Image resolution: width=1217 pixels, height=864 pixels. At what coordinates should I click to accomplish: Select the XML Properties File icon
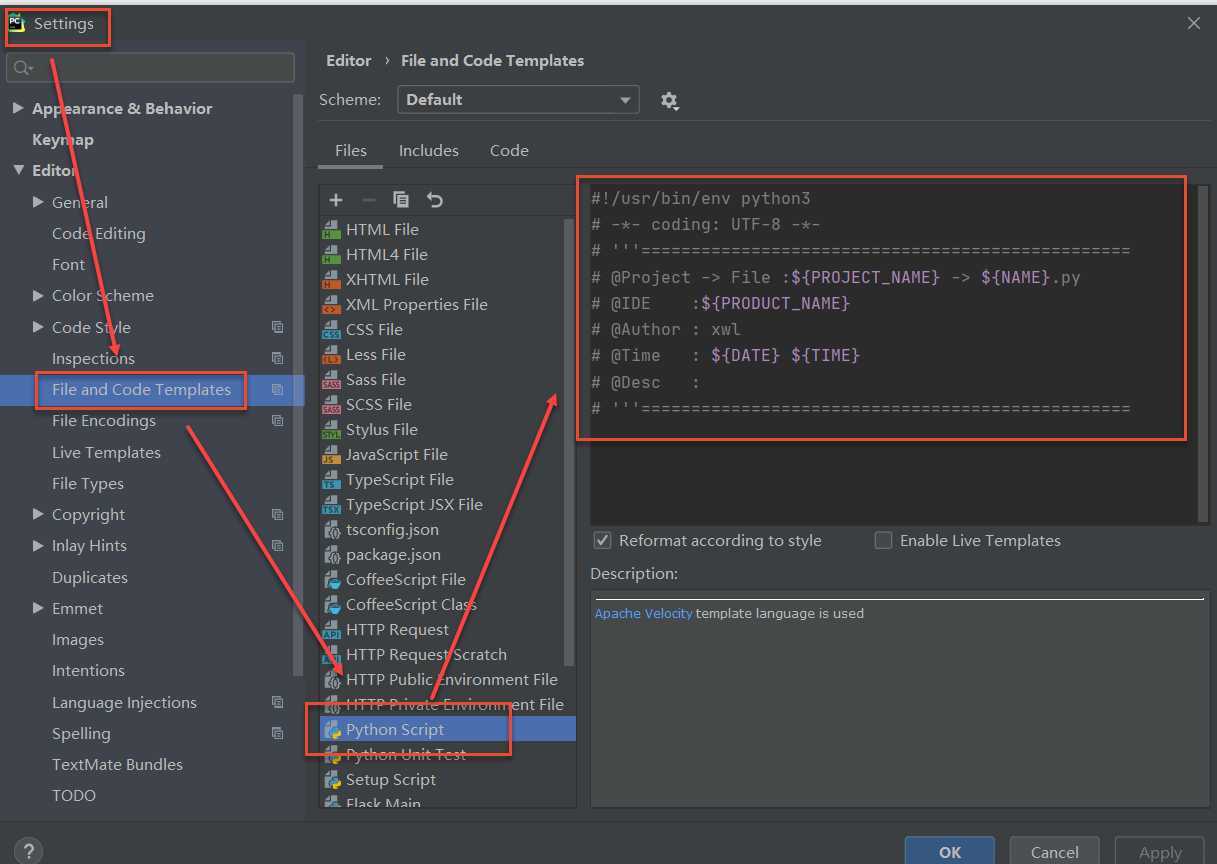click(x=332, y=305)
